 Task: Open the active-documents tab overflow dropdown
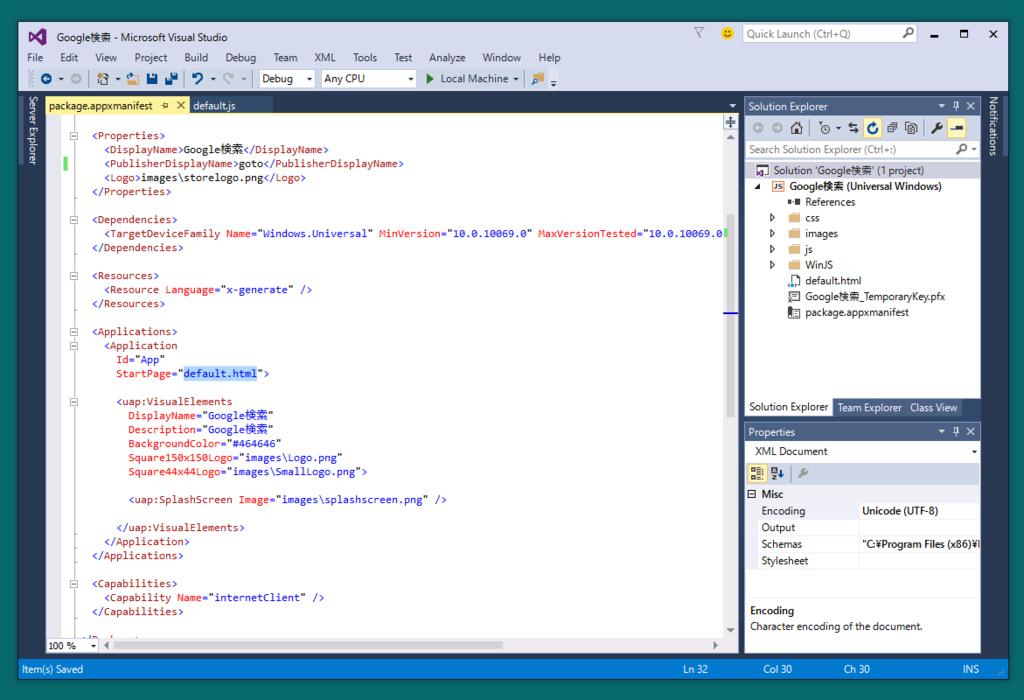(x=732, y=106)
